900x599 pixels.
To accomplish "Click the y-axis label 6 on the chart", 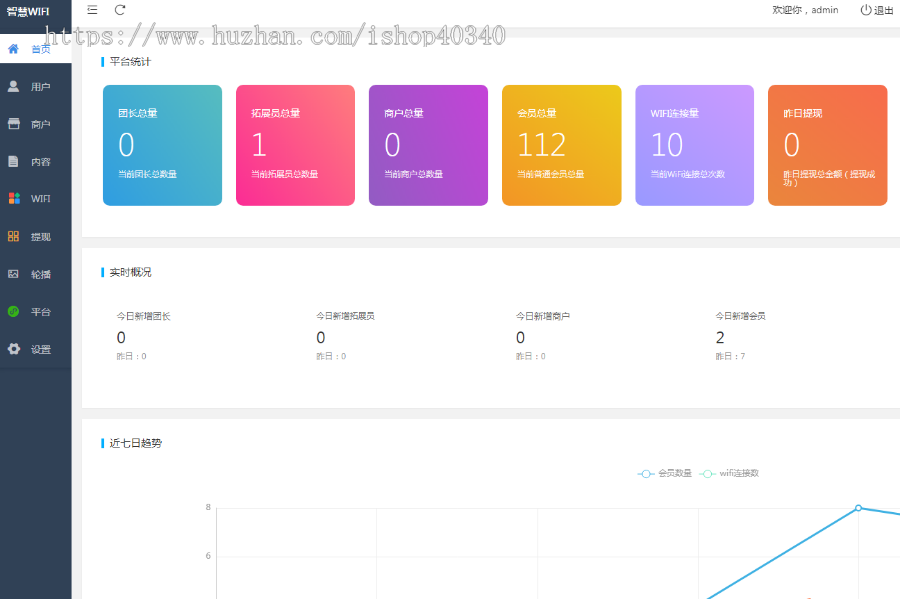I will click(x=208, y=556).
